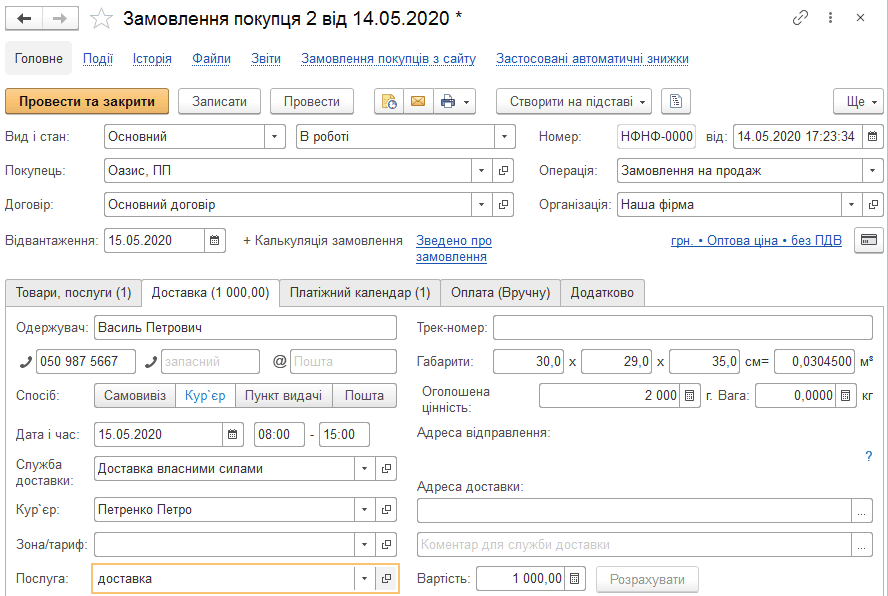888x596 pixels.
Task: Expand the Договір dropdown list
Action: (x=481, y=205)
